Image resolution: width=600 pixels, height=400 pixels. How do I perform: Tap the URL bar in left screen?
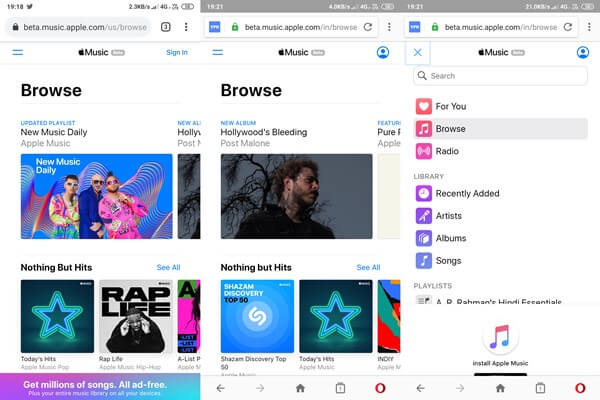[x=79, y=27]
